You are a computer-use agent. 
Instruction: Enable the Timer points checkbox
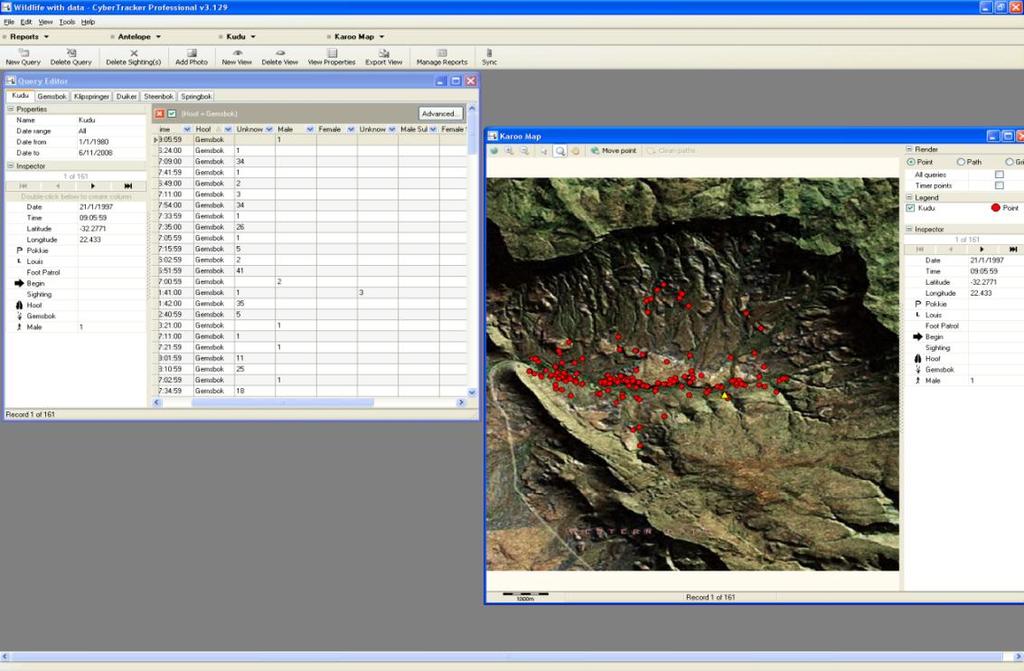point(999,186)
